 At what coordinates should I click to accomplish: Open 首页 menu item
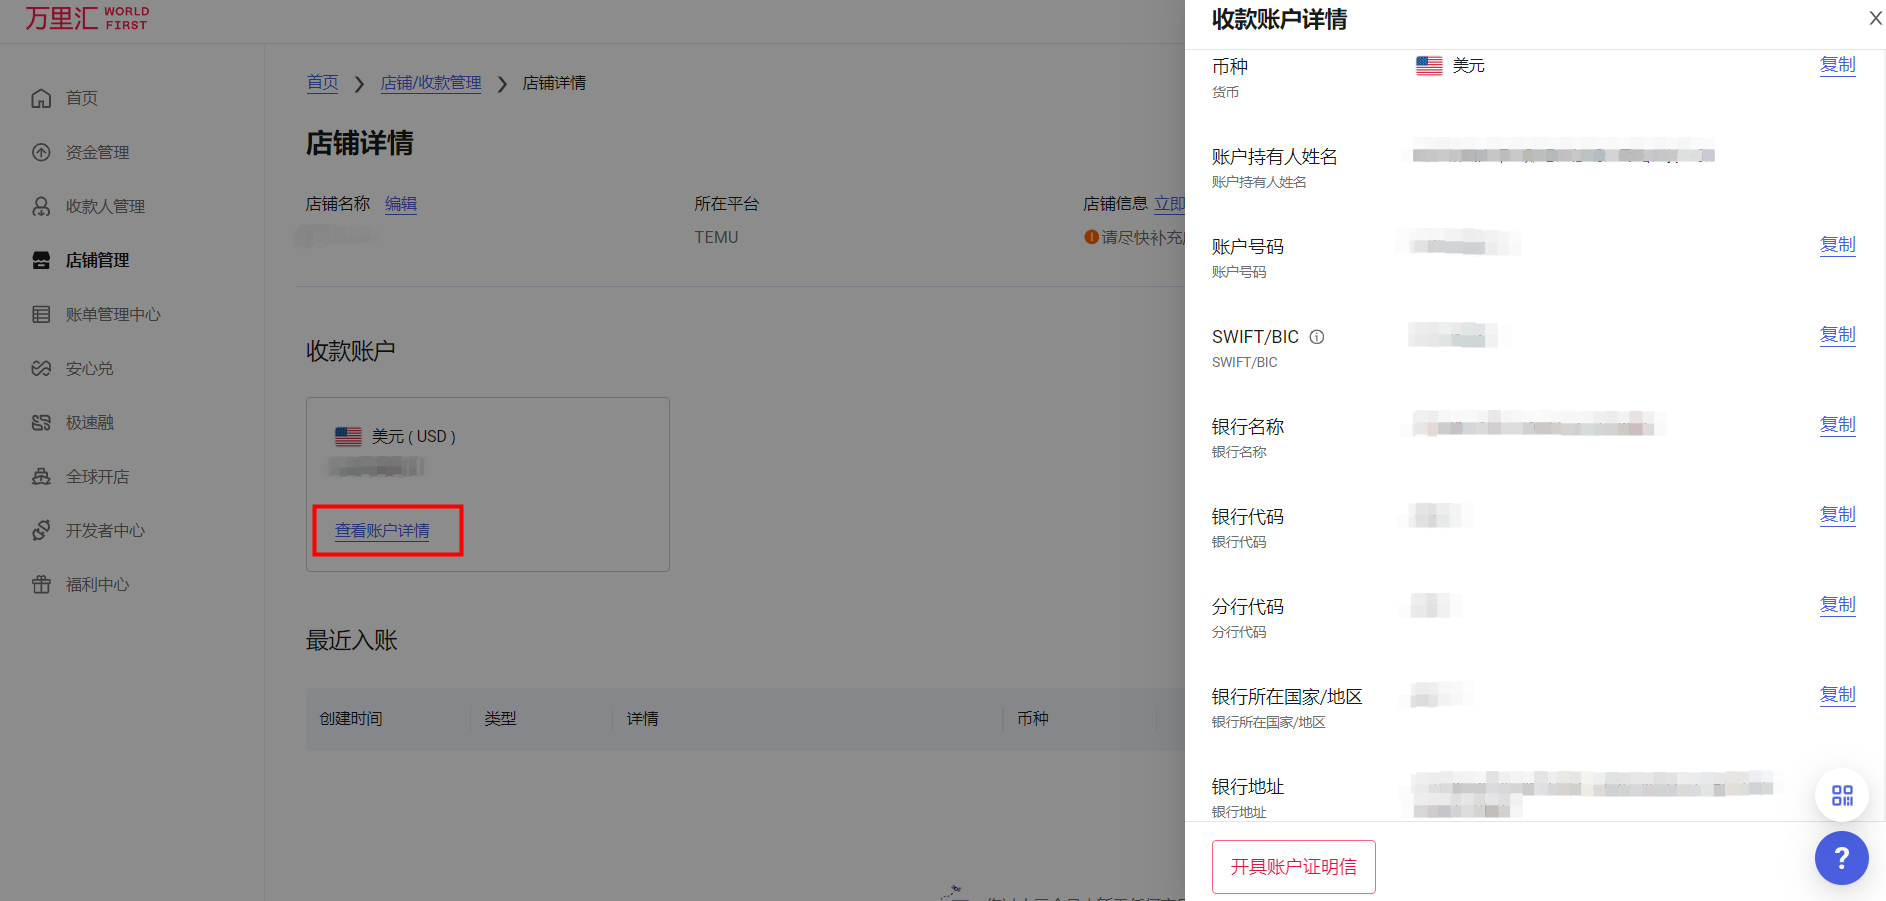(82, 98)
